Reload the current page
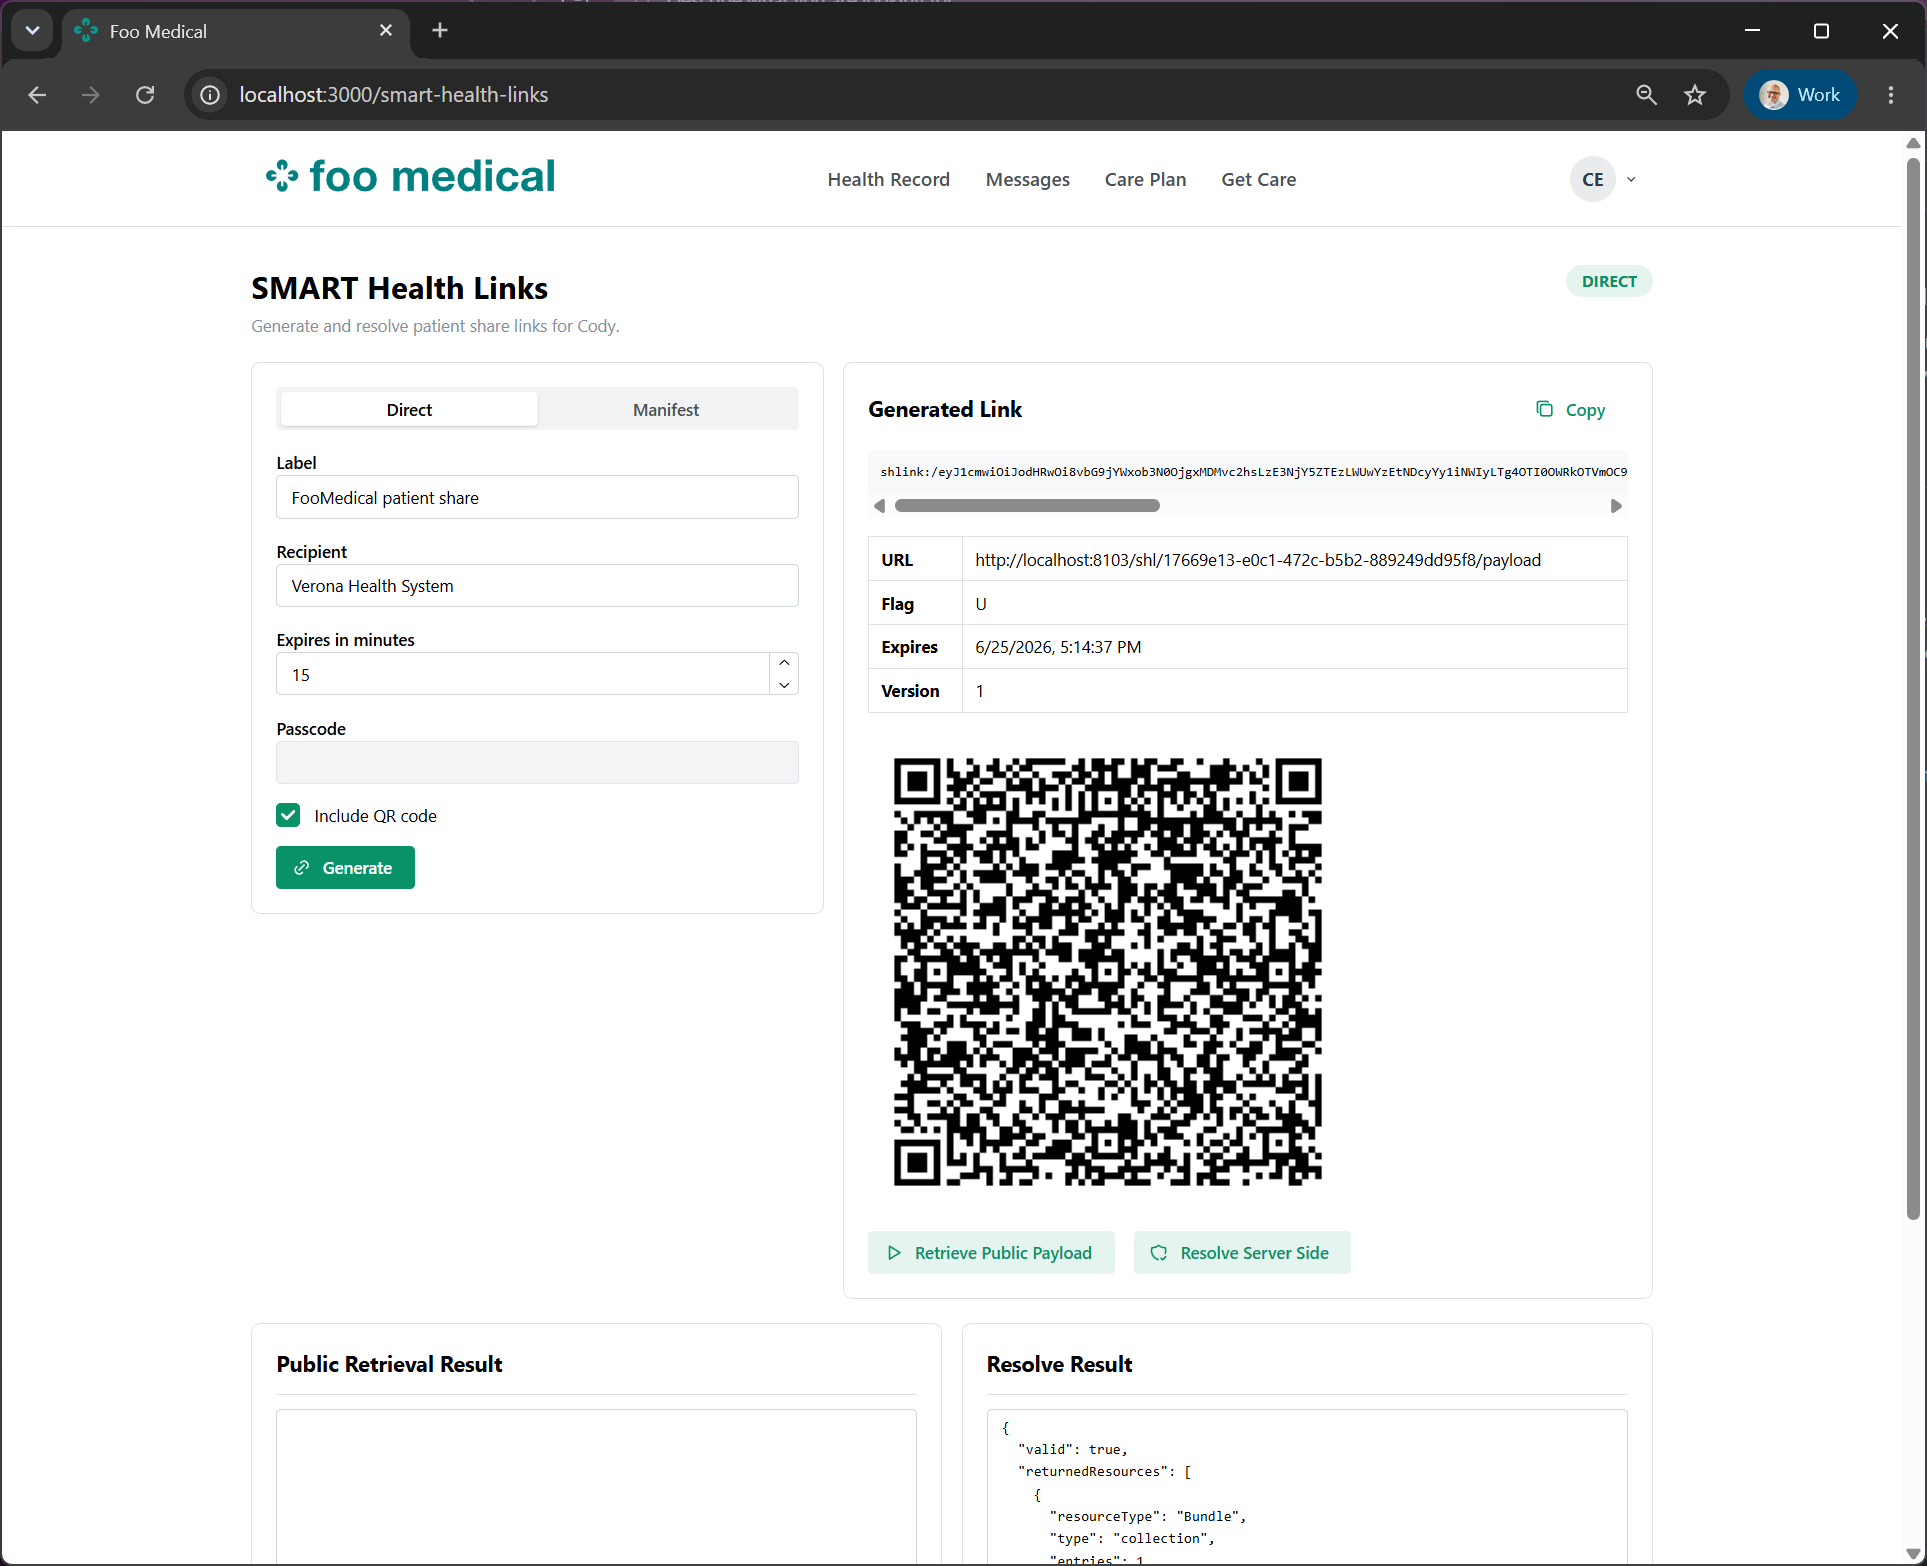 pos(145,95)
